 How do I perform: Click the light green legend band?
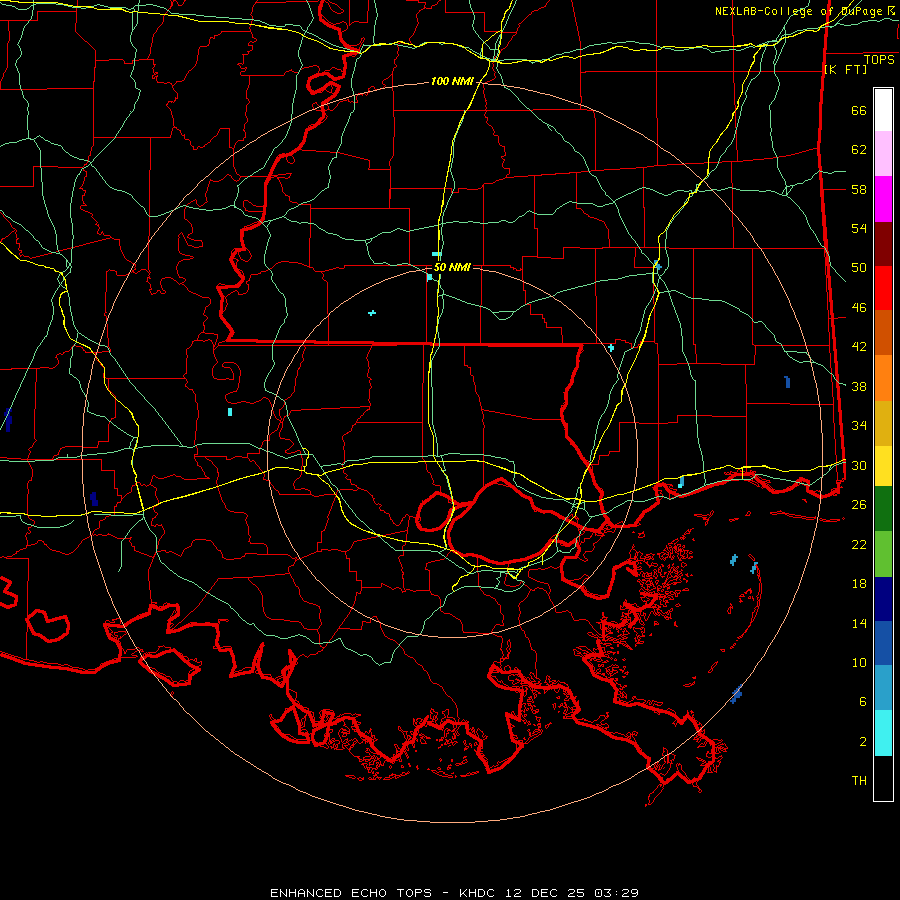click(x=883, y=554)
